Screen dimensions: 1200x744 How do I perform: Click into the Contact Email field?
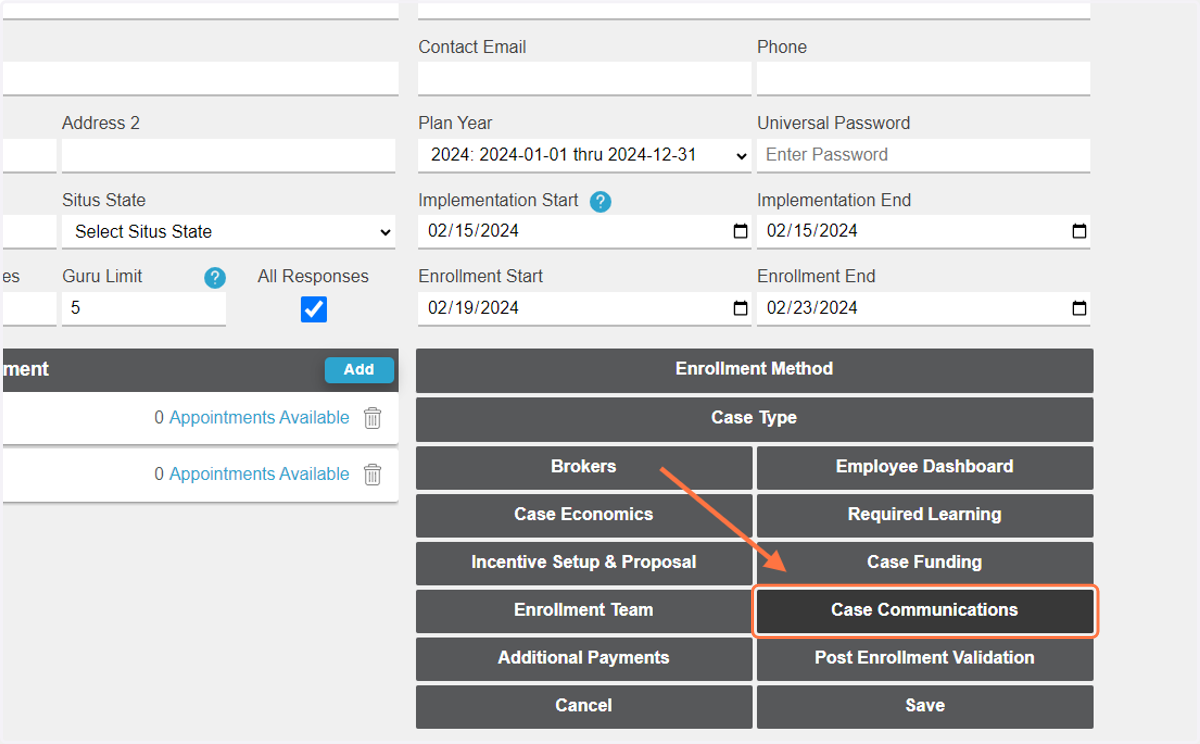(x=585, y=78)
